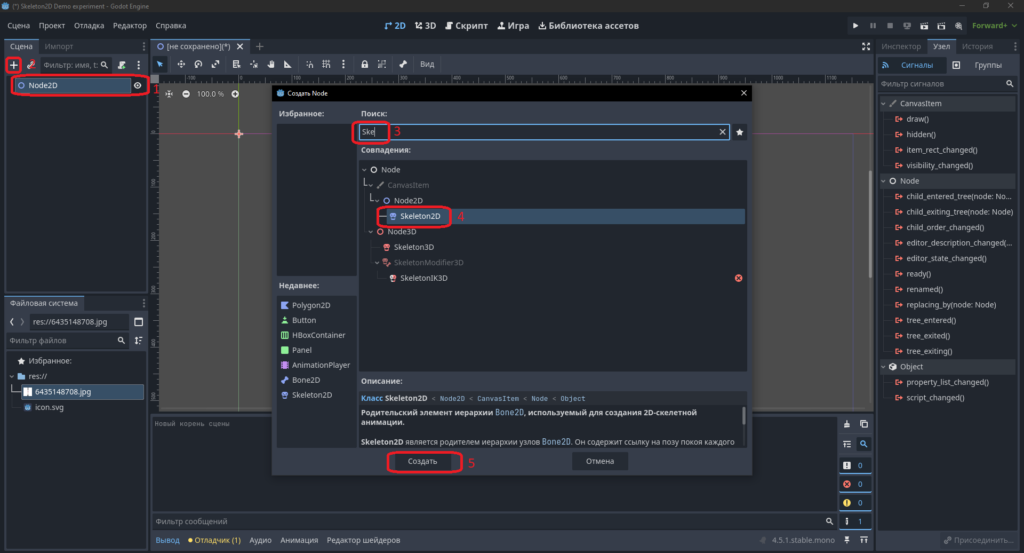
Task: Run the project with play icon
Action: coord(856,25)
